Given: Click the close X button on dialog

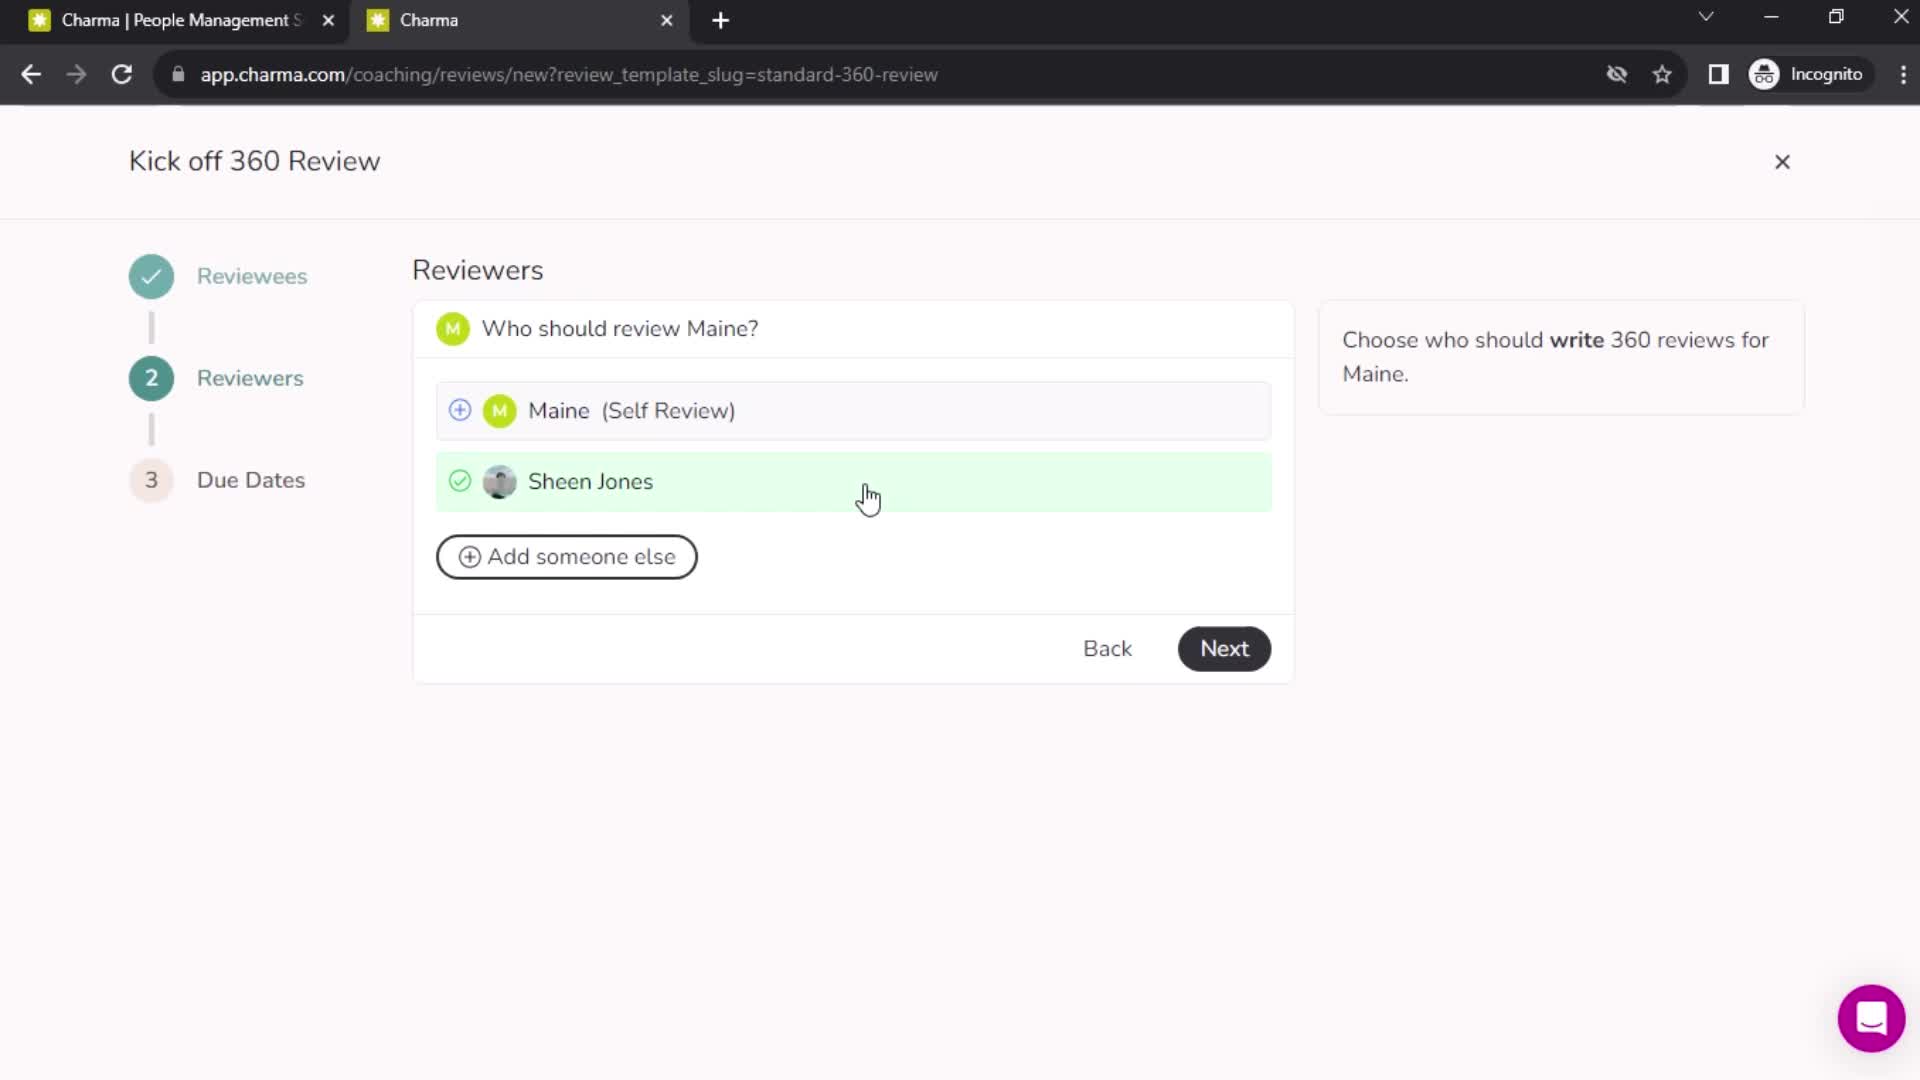Looking at the screenshot, I should click(x=1783, y=161).
